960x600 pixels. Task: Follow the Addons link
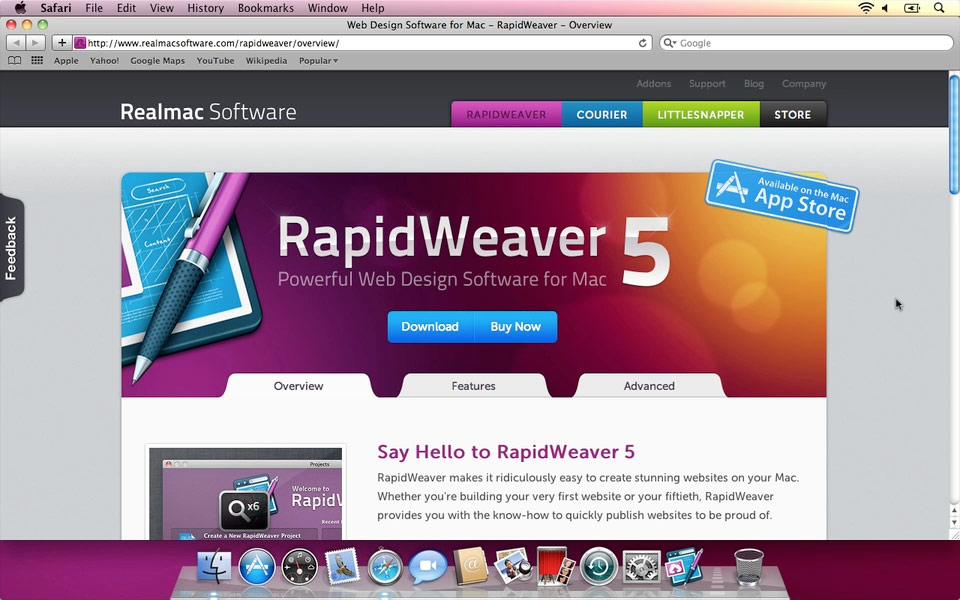(x=653, y=84)
